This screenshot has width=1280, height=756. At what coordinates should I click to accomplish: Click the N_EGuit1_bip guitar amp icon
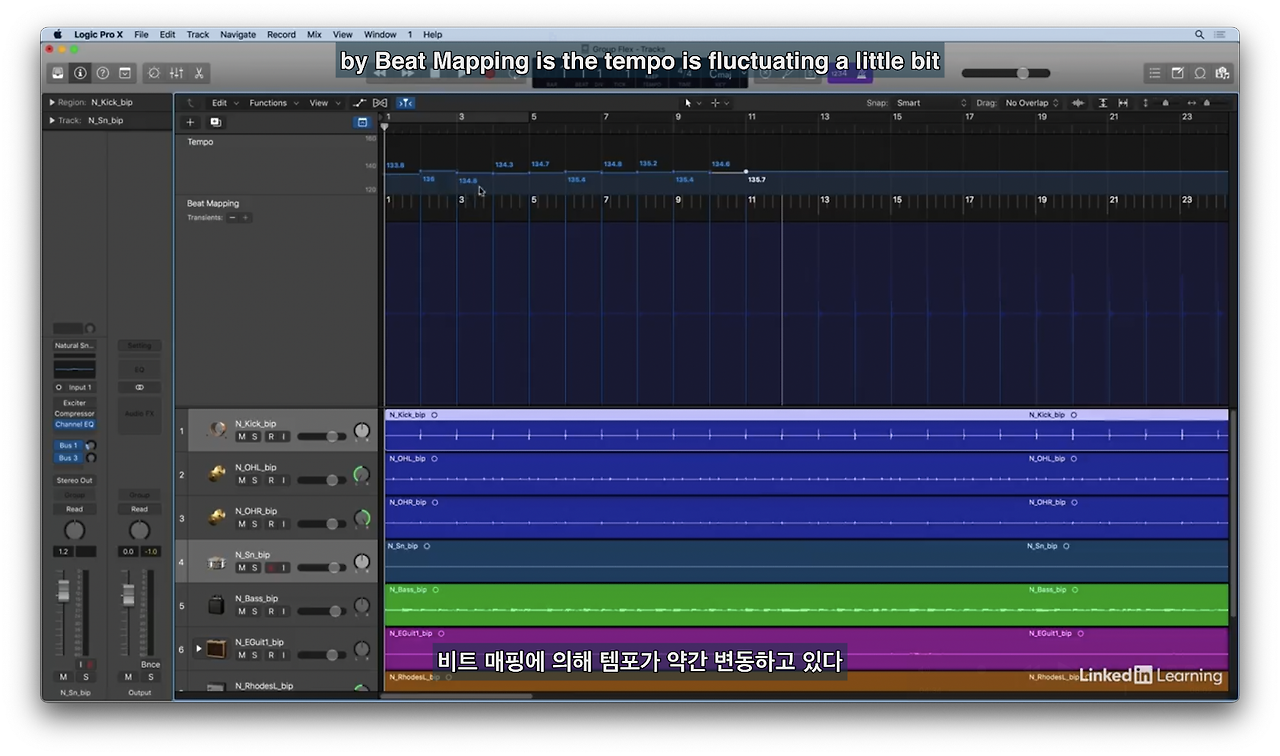216,649
